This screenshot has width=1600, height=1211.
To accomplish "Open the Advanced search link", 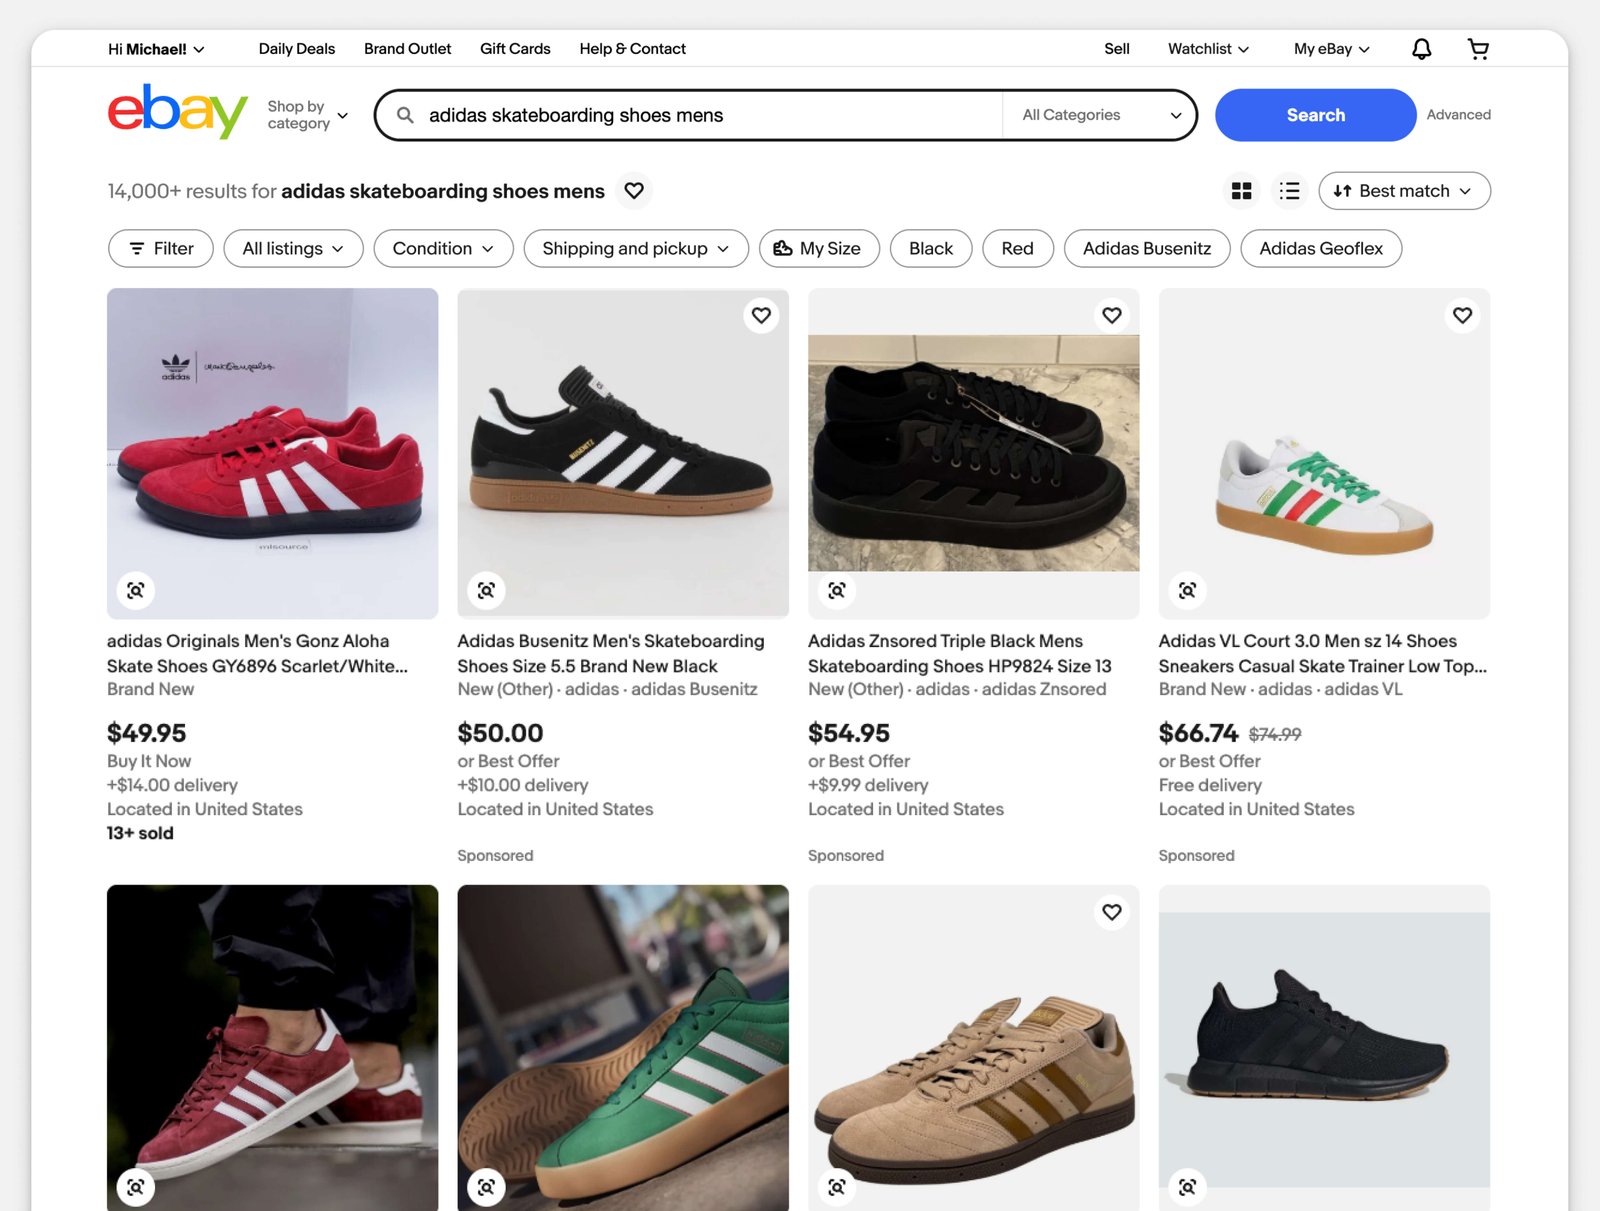I will pyautogui.click(x=1458, y=115).
